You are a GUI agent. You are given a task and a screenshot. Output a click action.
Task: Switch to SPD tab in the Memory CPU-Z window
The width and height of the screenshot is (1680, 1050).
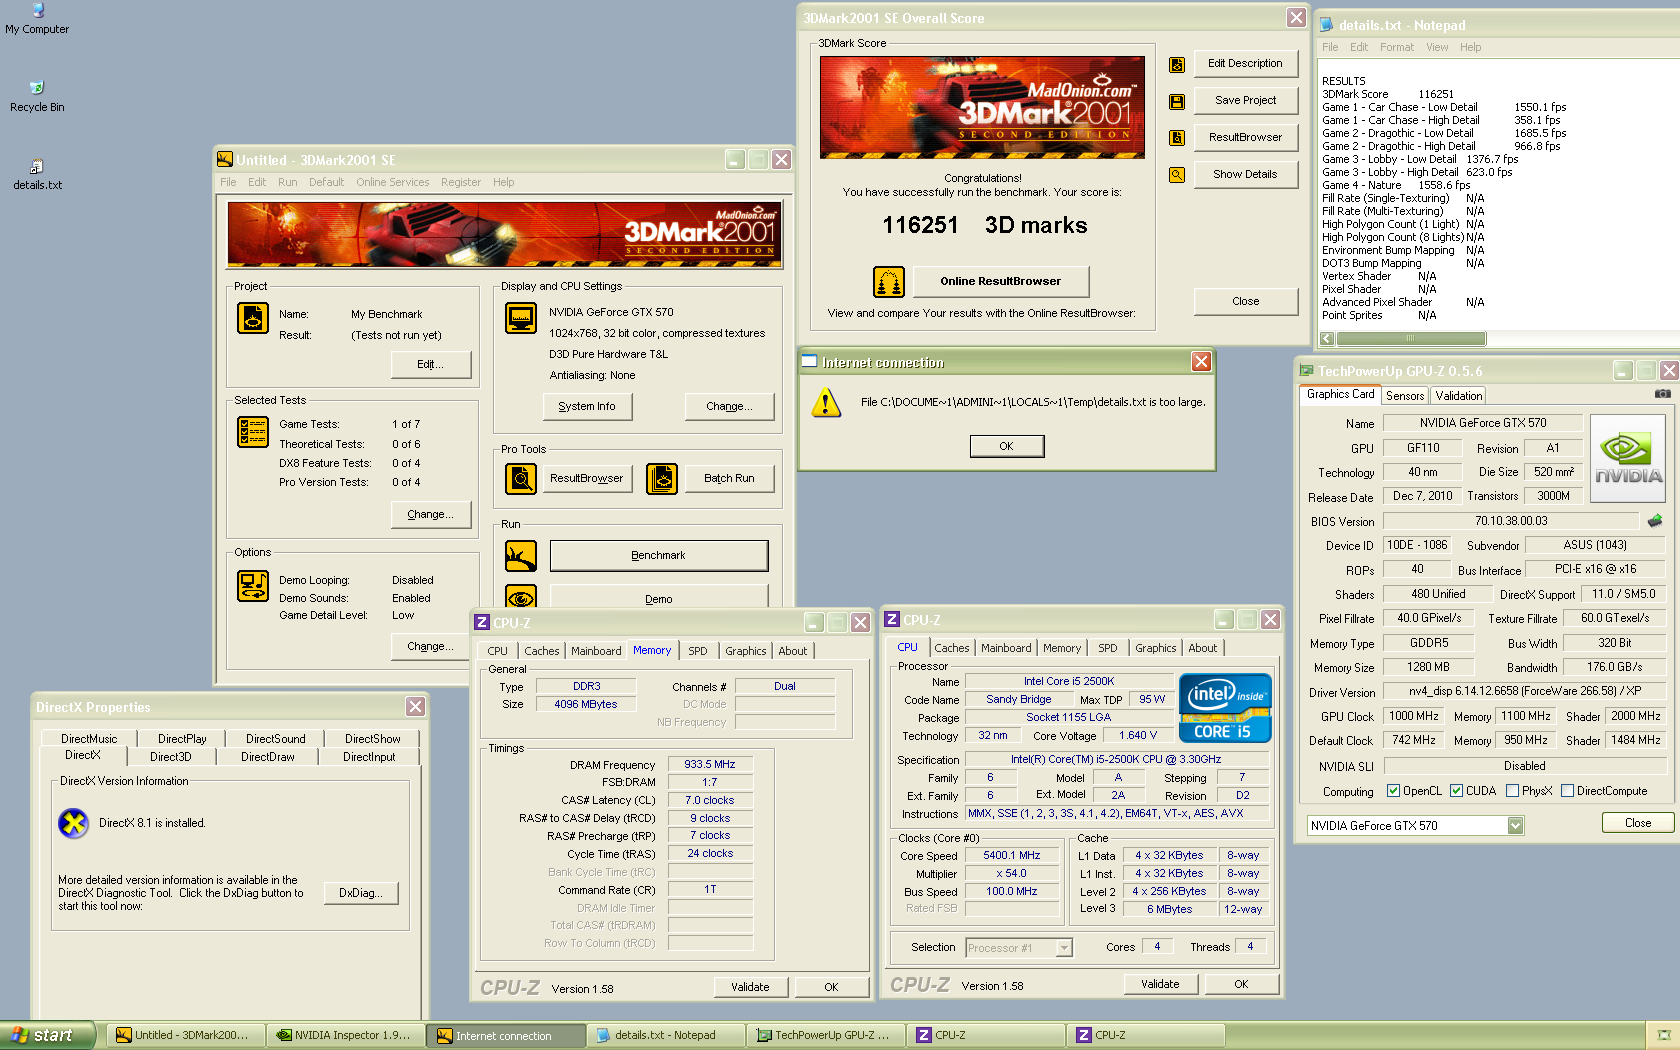tap(697, 651)
